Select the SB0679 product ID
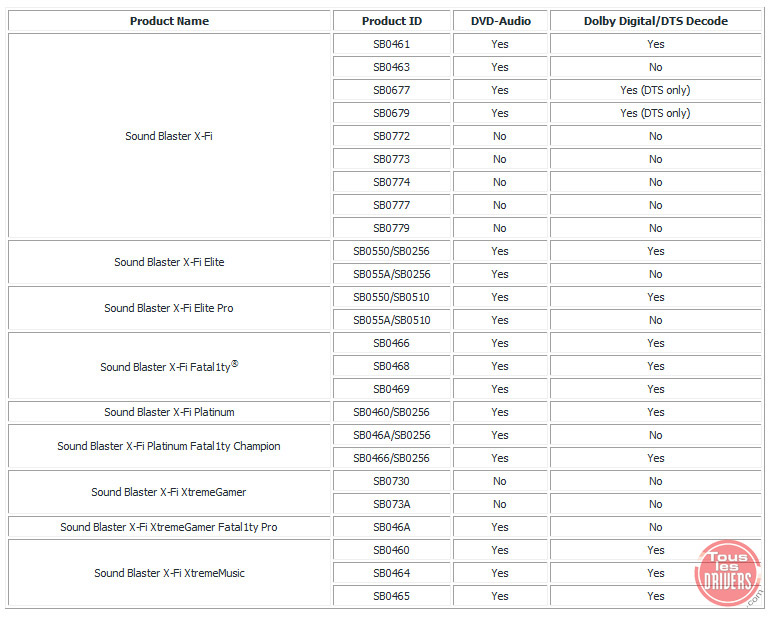Viewport: 772px width, 619px height. click(391, 113)
